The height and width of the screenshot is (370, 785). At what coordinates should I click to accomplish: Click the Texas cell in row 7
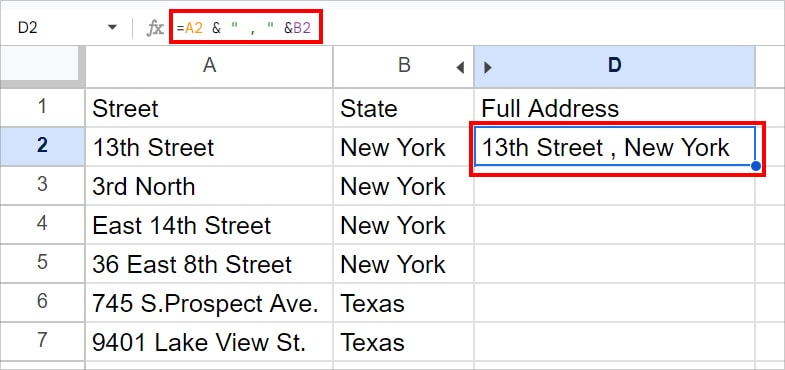click(404, 342)
